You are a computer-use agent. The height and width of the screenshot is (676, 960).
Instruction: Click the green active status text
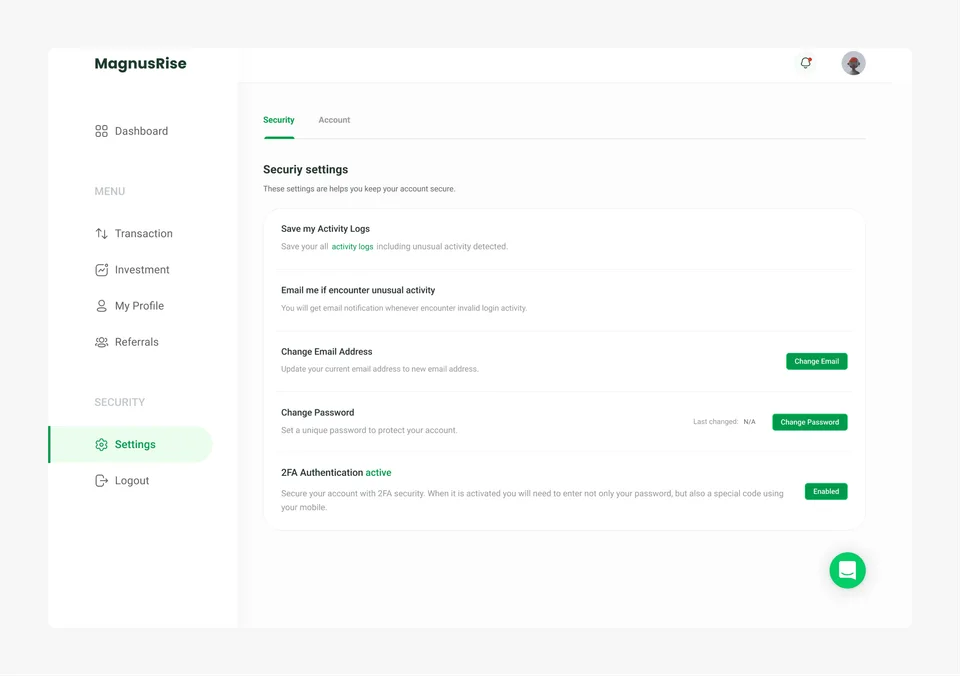(x=378, y=473)
